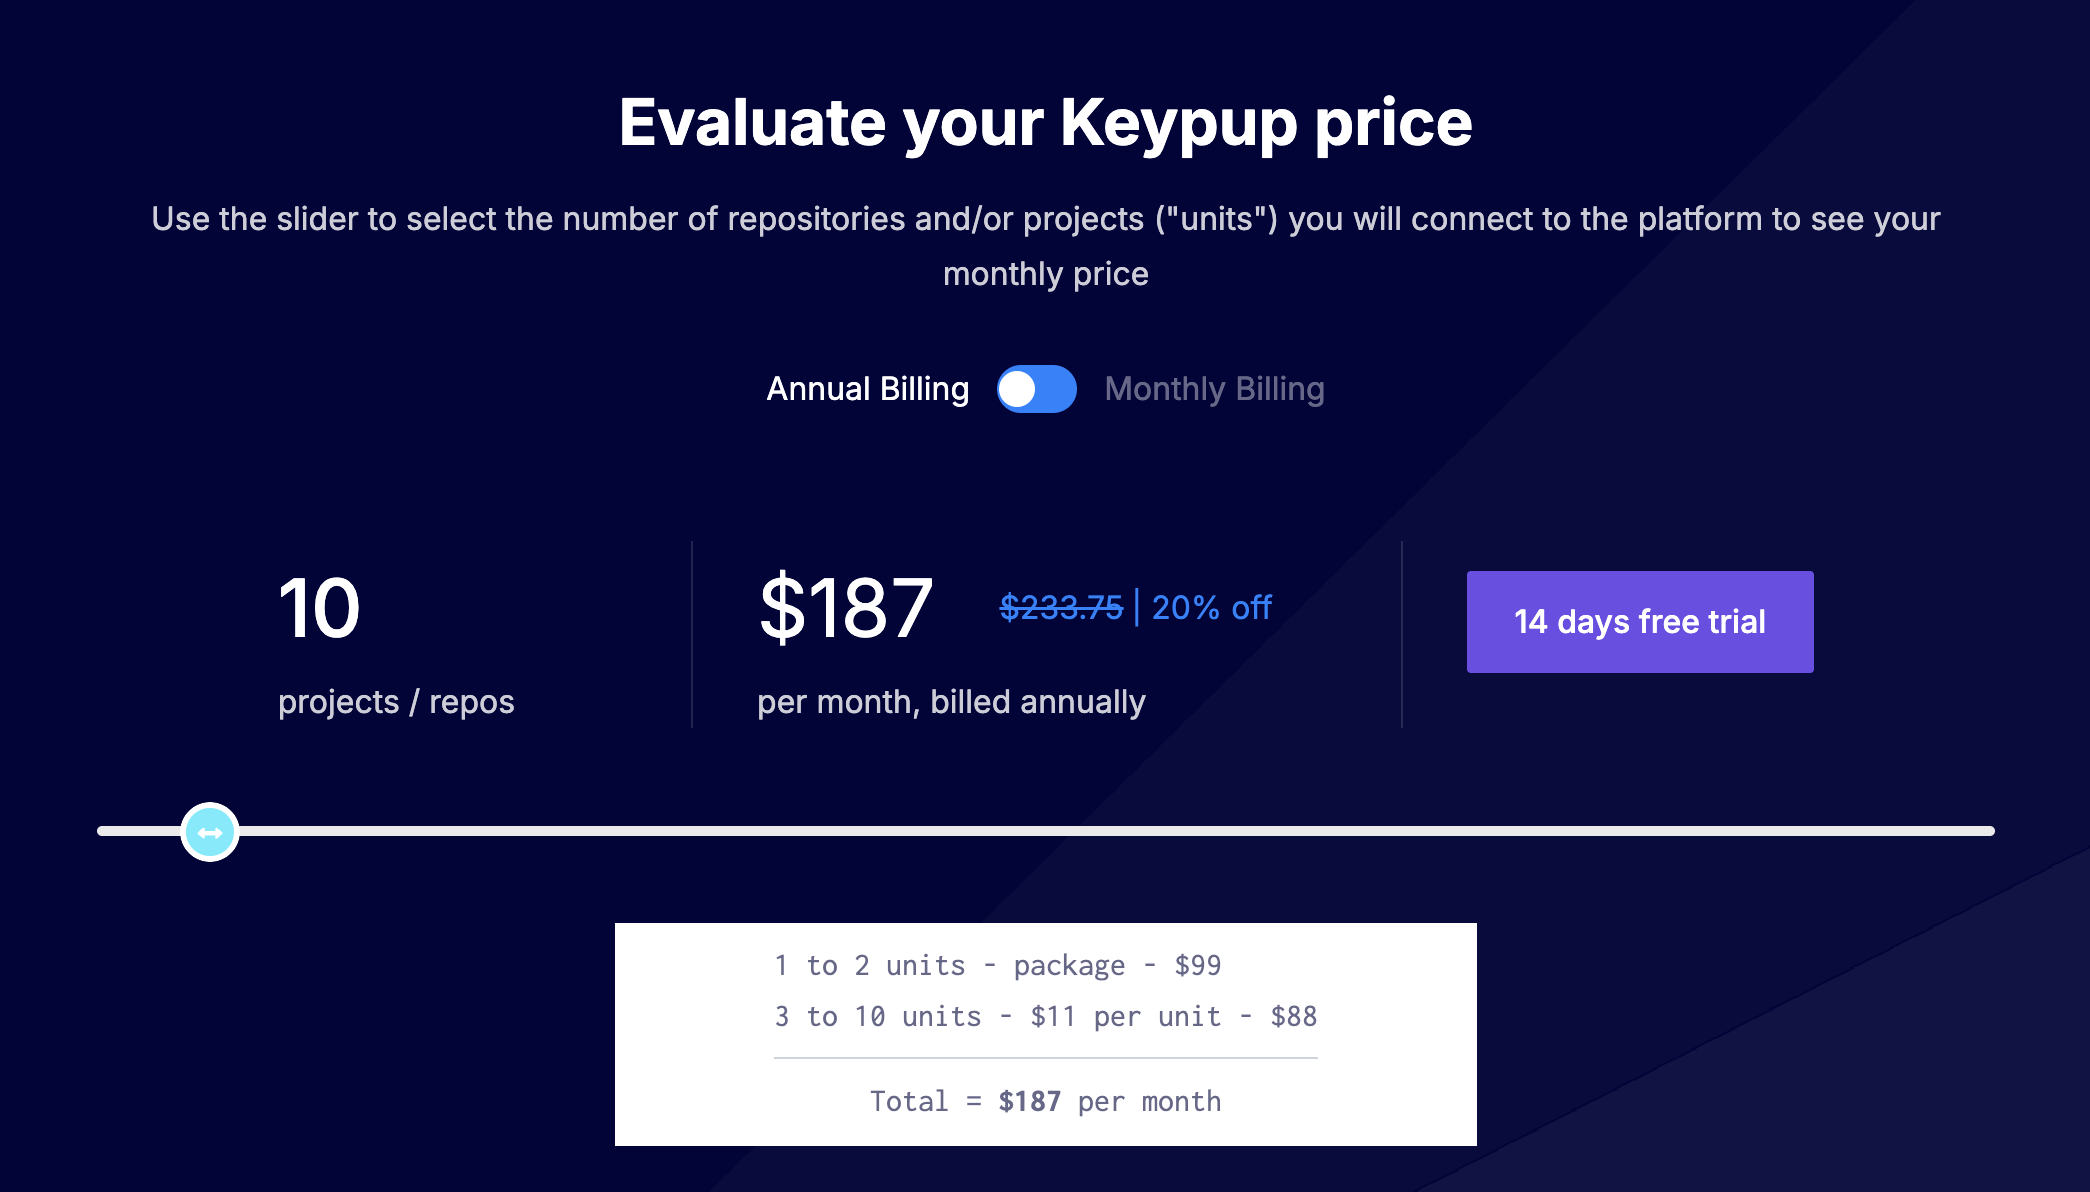This screenshot has height=1192, width=2090.
Task: Toggle the Annual Billing switch
Action: click(x=1037, y=390)
